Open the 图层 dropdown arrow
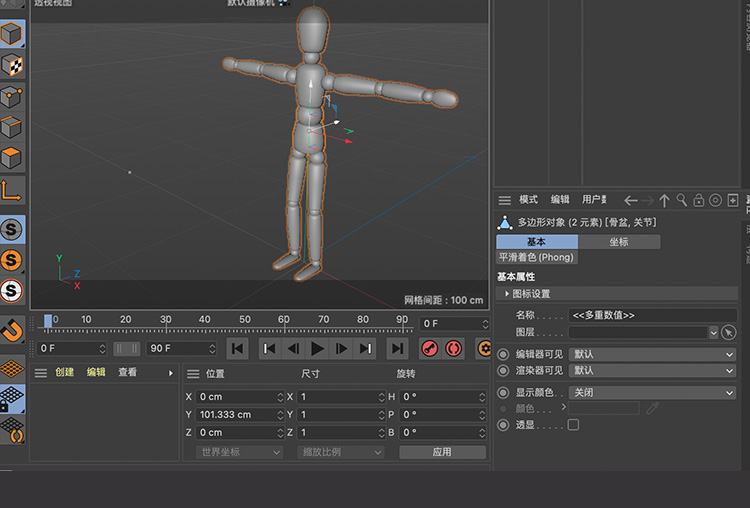750x508 pixels. point(714,332)
